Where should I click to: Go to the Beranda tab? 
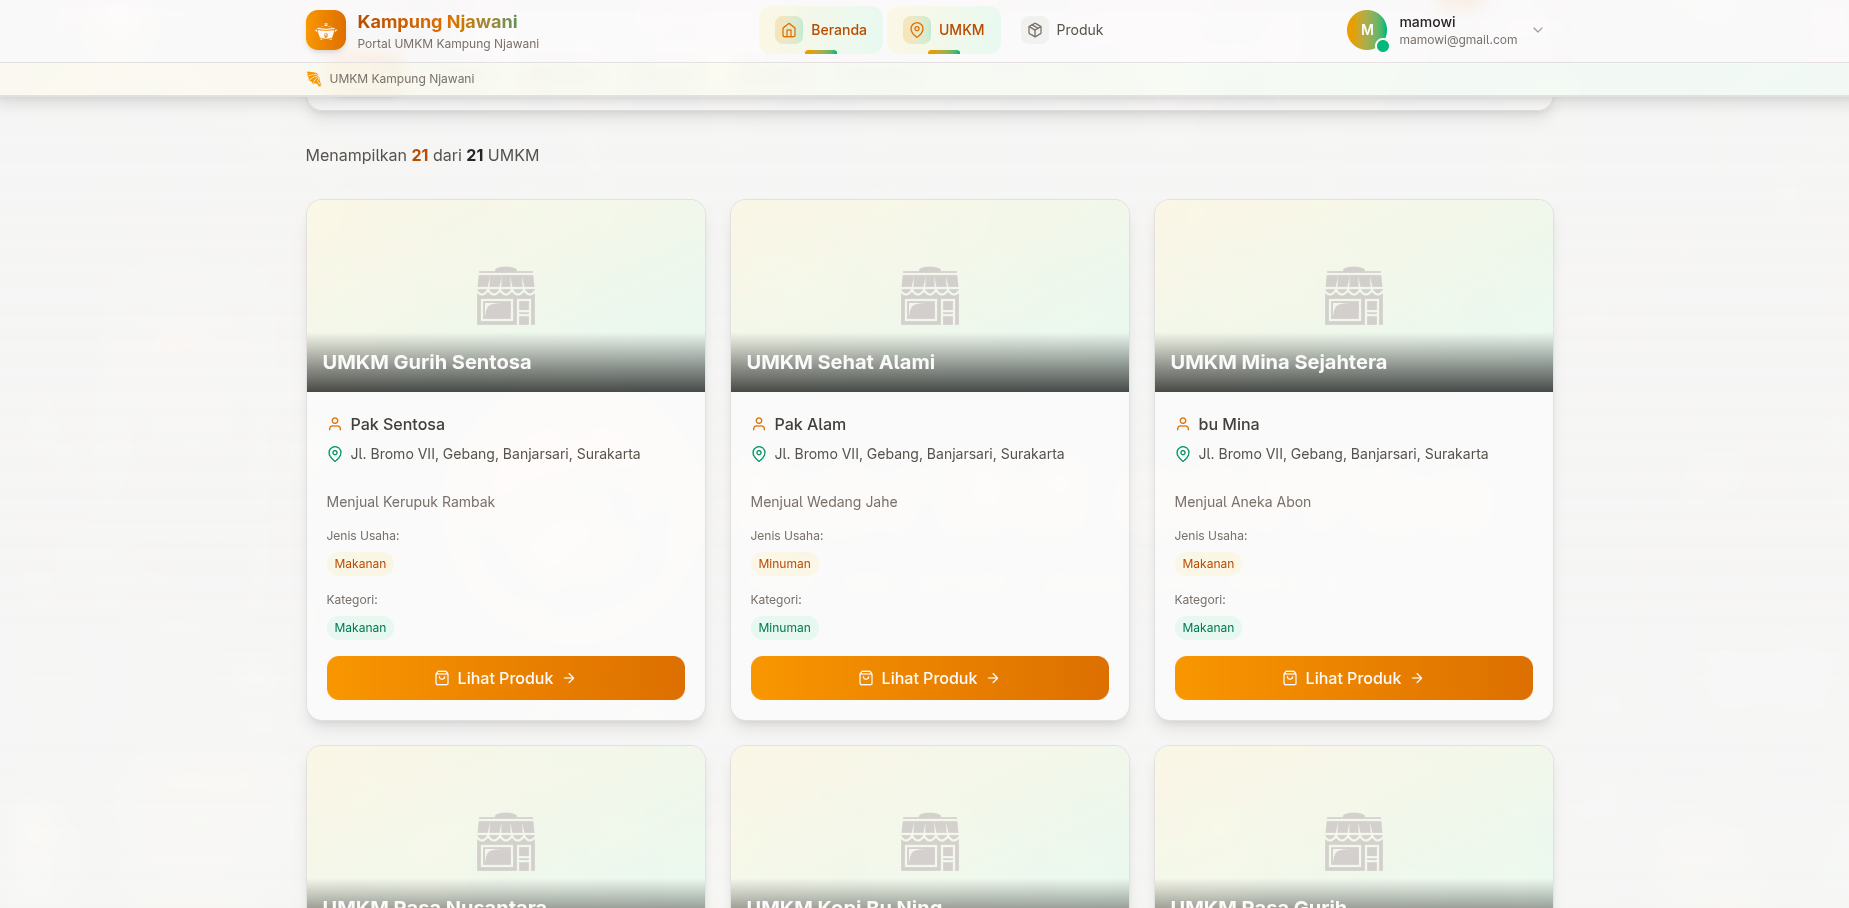coord(821,30)
